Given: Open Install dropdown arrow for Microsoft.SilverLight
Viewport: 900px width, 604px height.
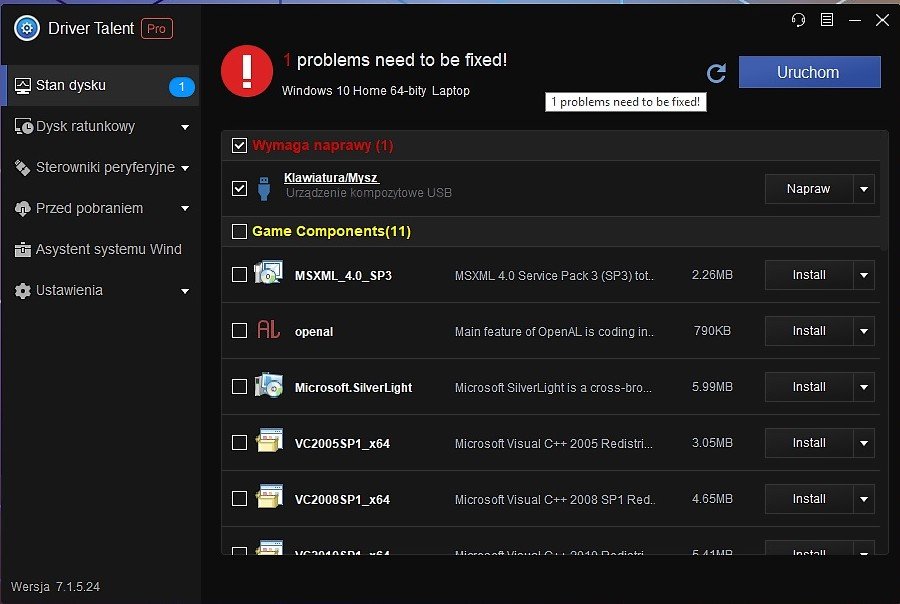Looking at the screenshot, I should click(x=864, y=387).
